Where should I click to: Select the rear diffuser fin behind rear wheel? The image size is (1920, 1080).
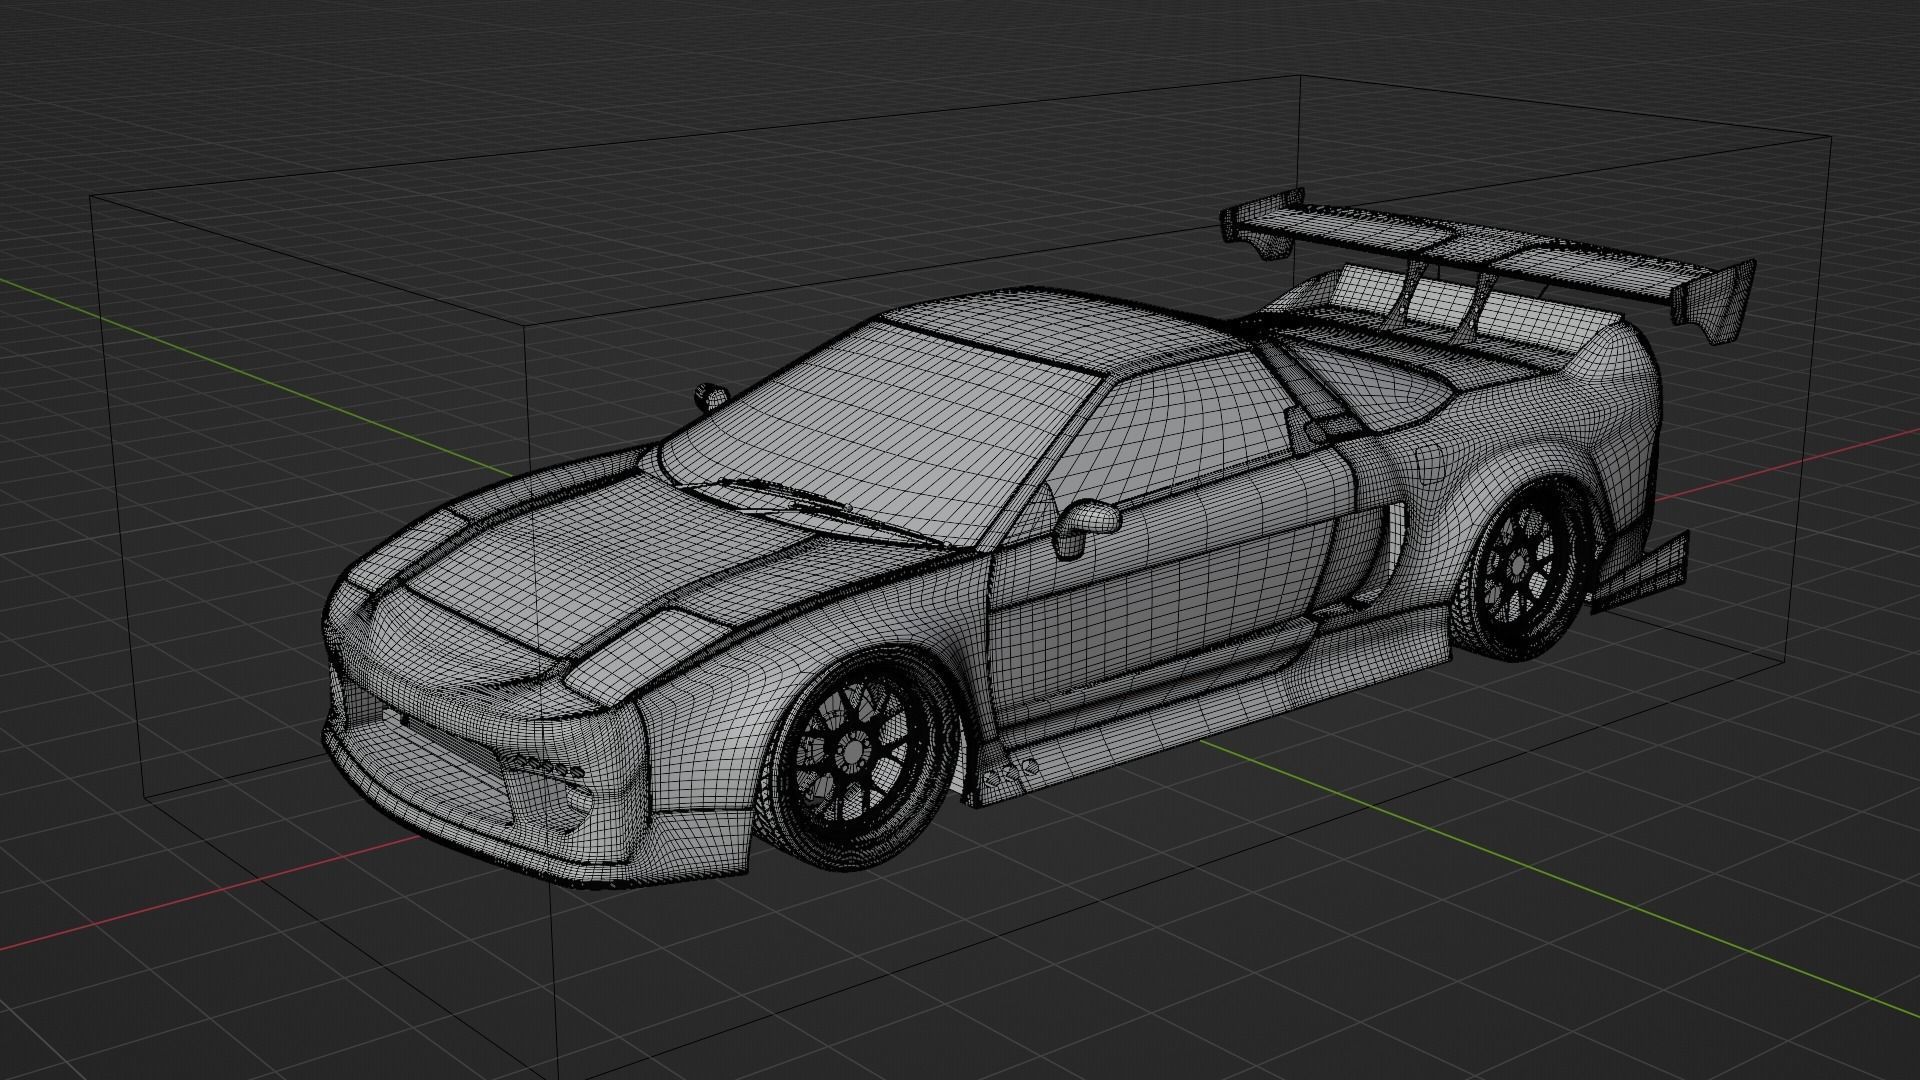pyautogui.click(x=1640, y=577)
